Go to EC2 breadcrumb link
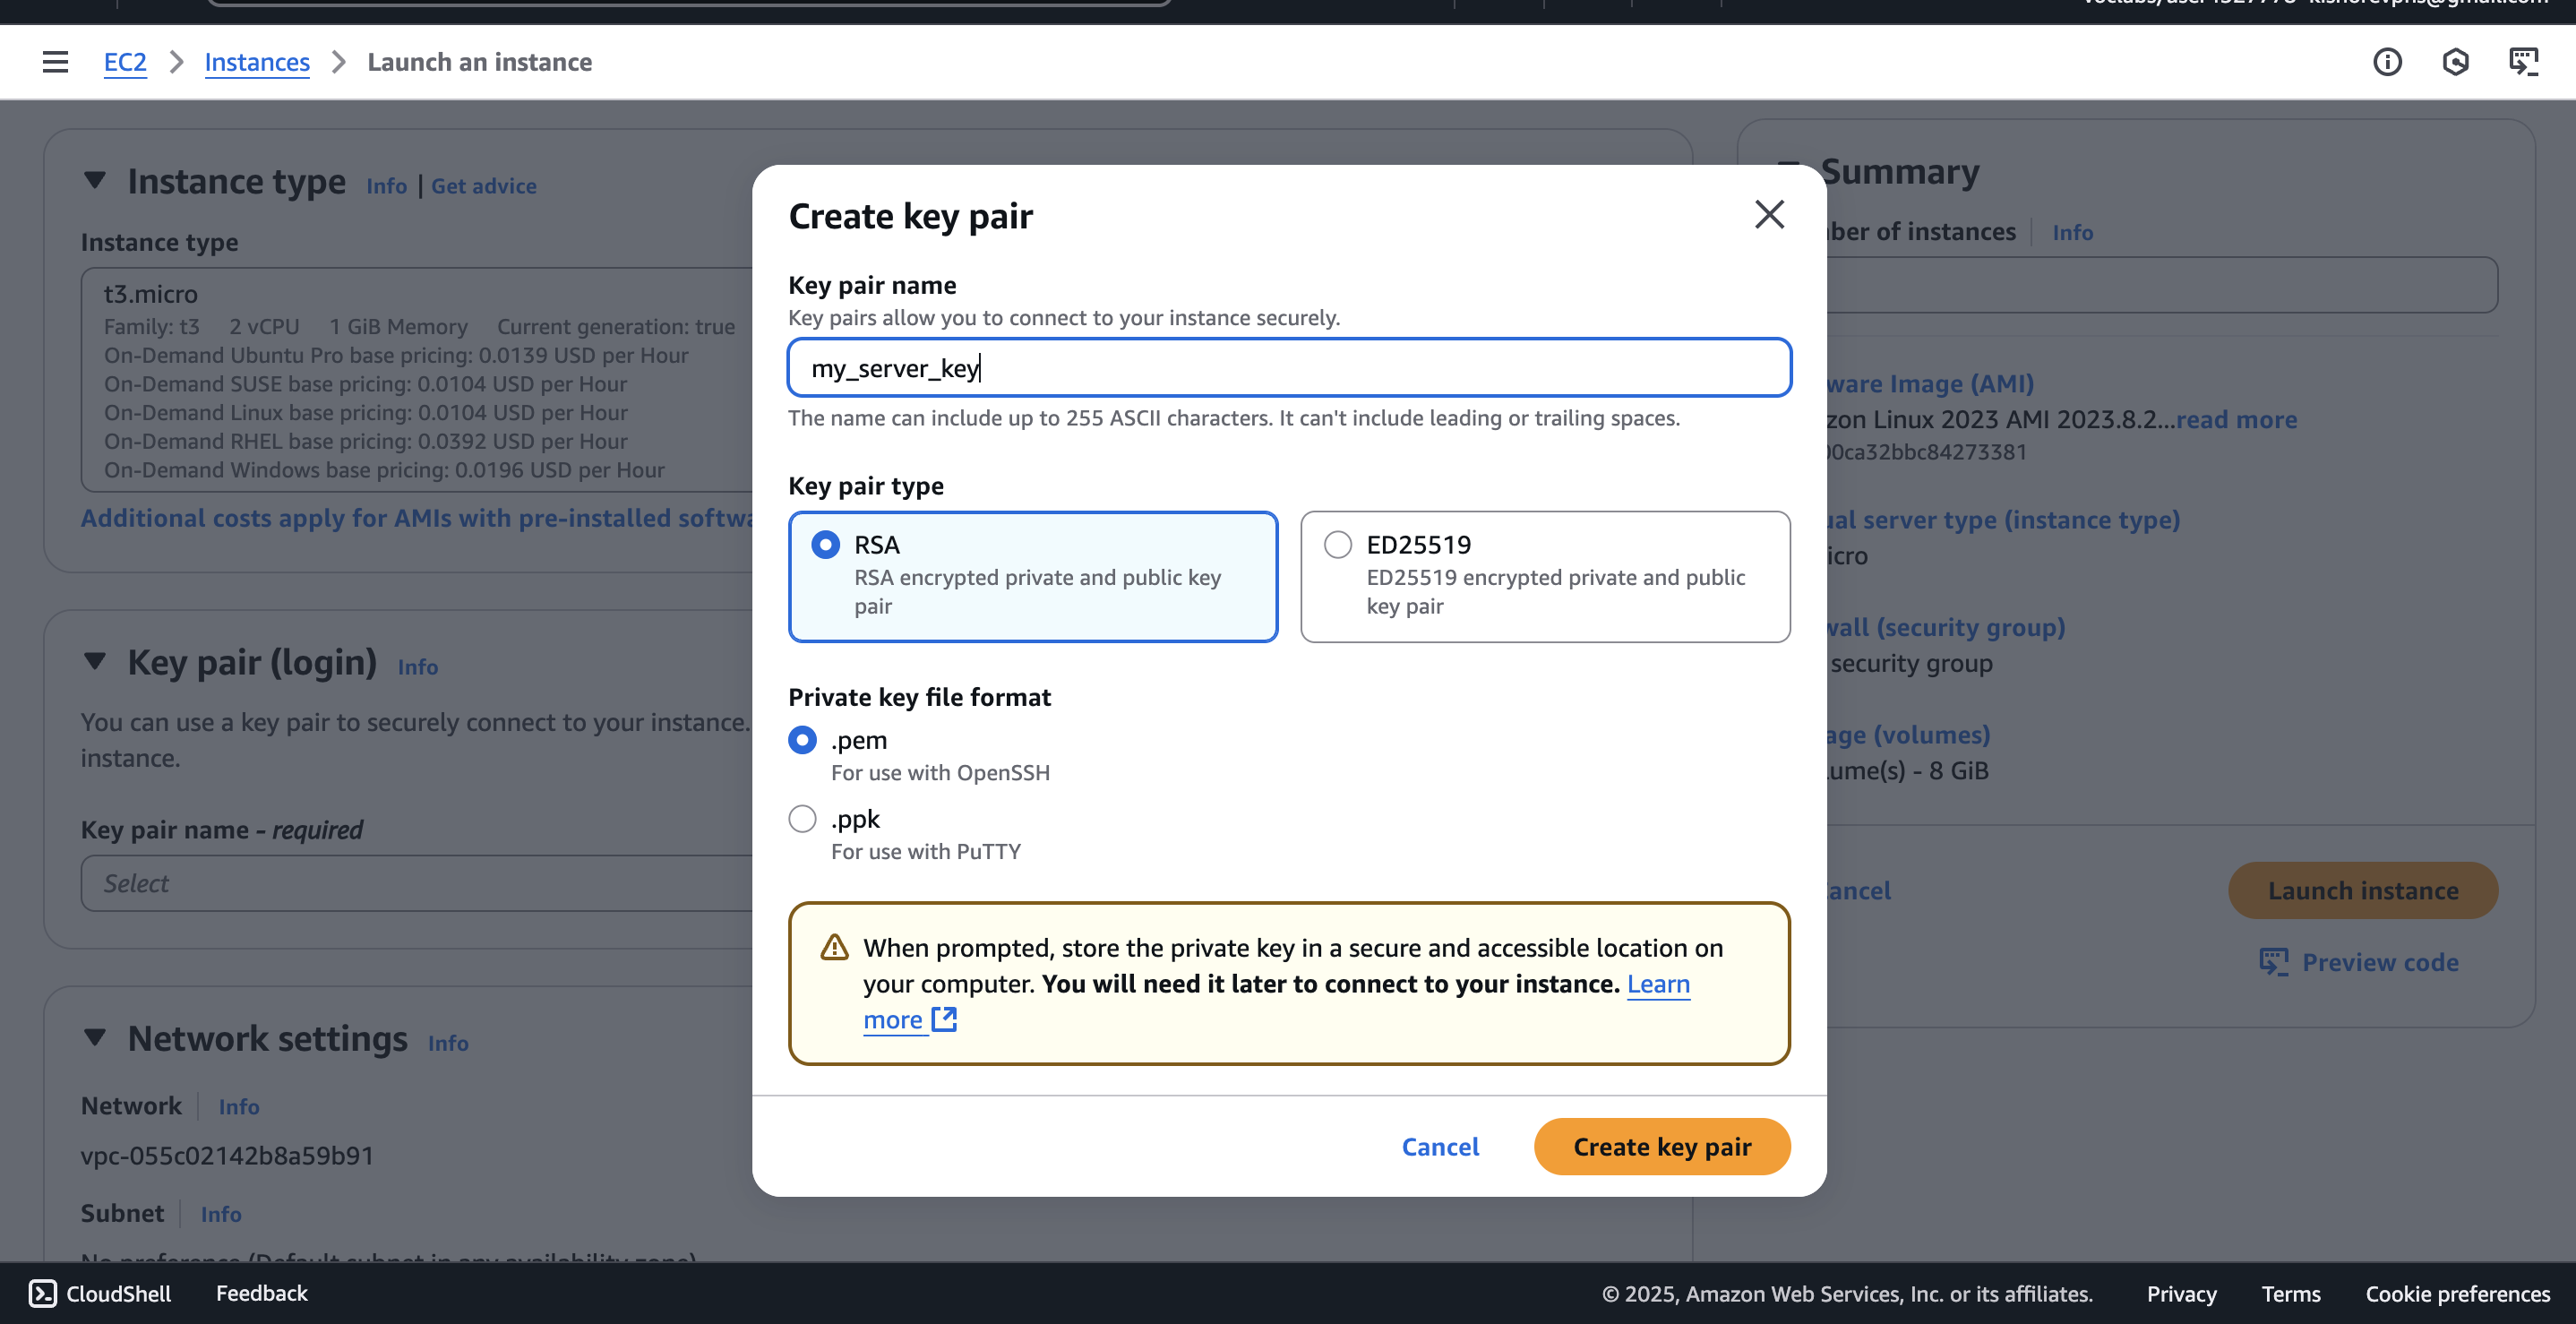The width and height of the screenshot is (2576, 1324). [x=125, y=62]
